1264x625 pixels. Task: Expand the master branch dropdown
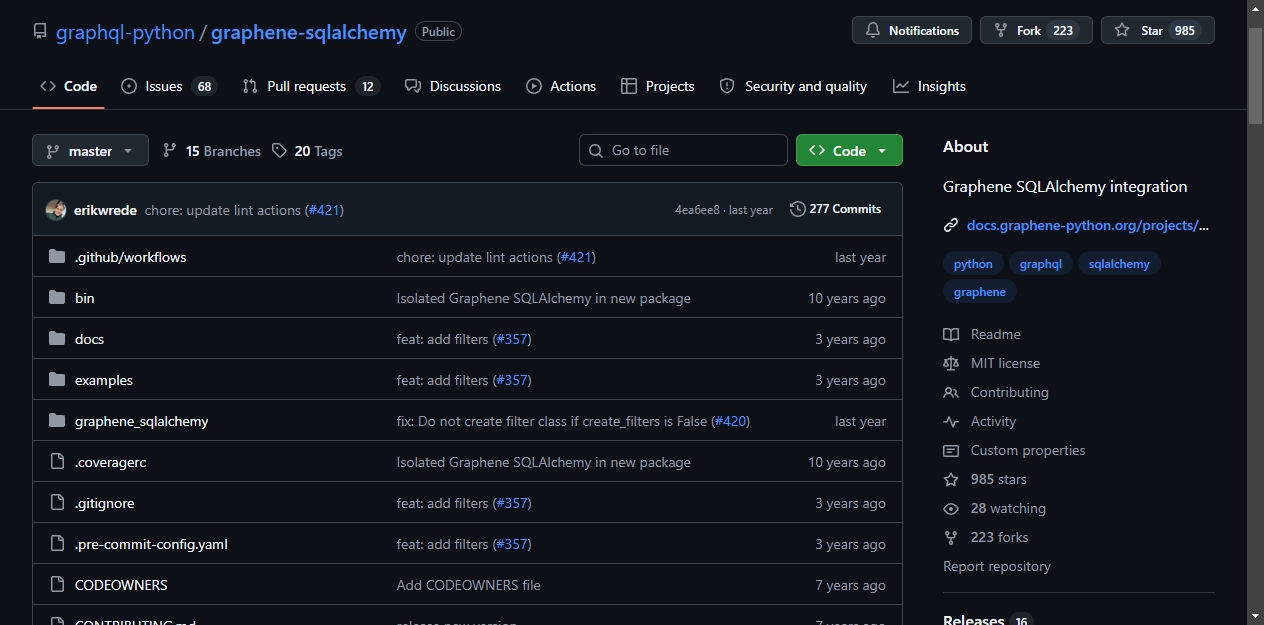(90, 151)
